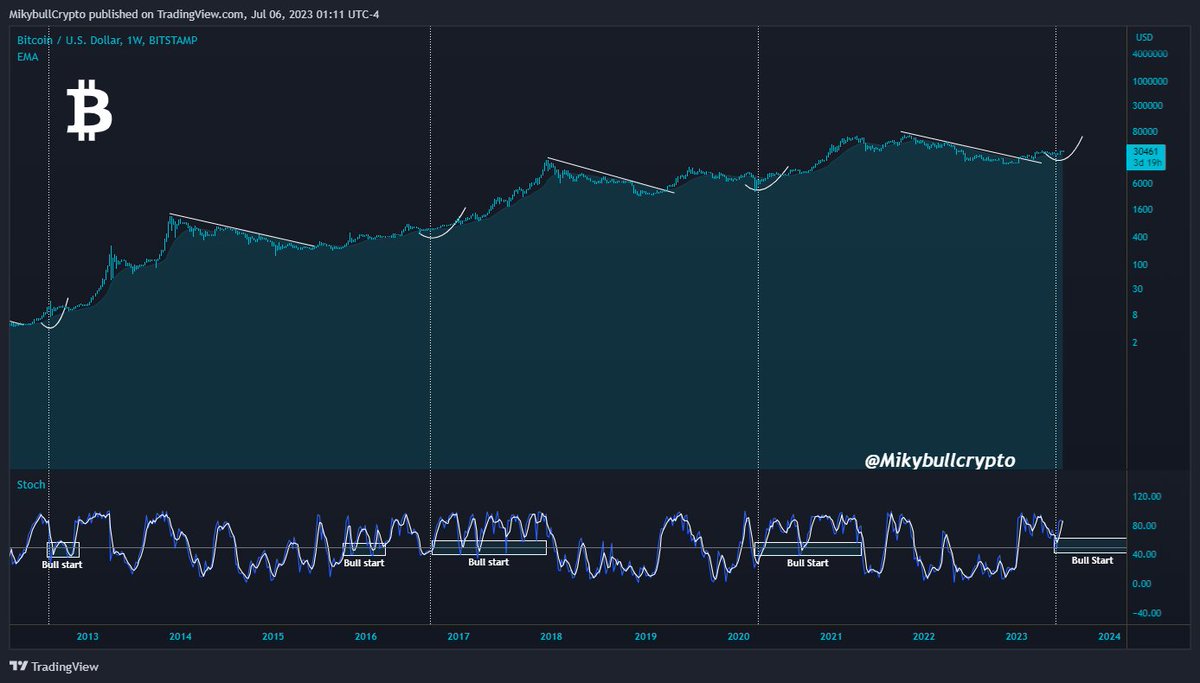Image resolution: width=1200 pixels, height=683 pixels.
Task: Click the 2021 time axis label
Action: [831, 636]
